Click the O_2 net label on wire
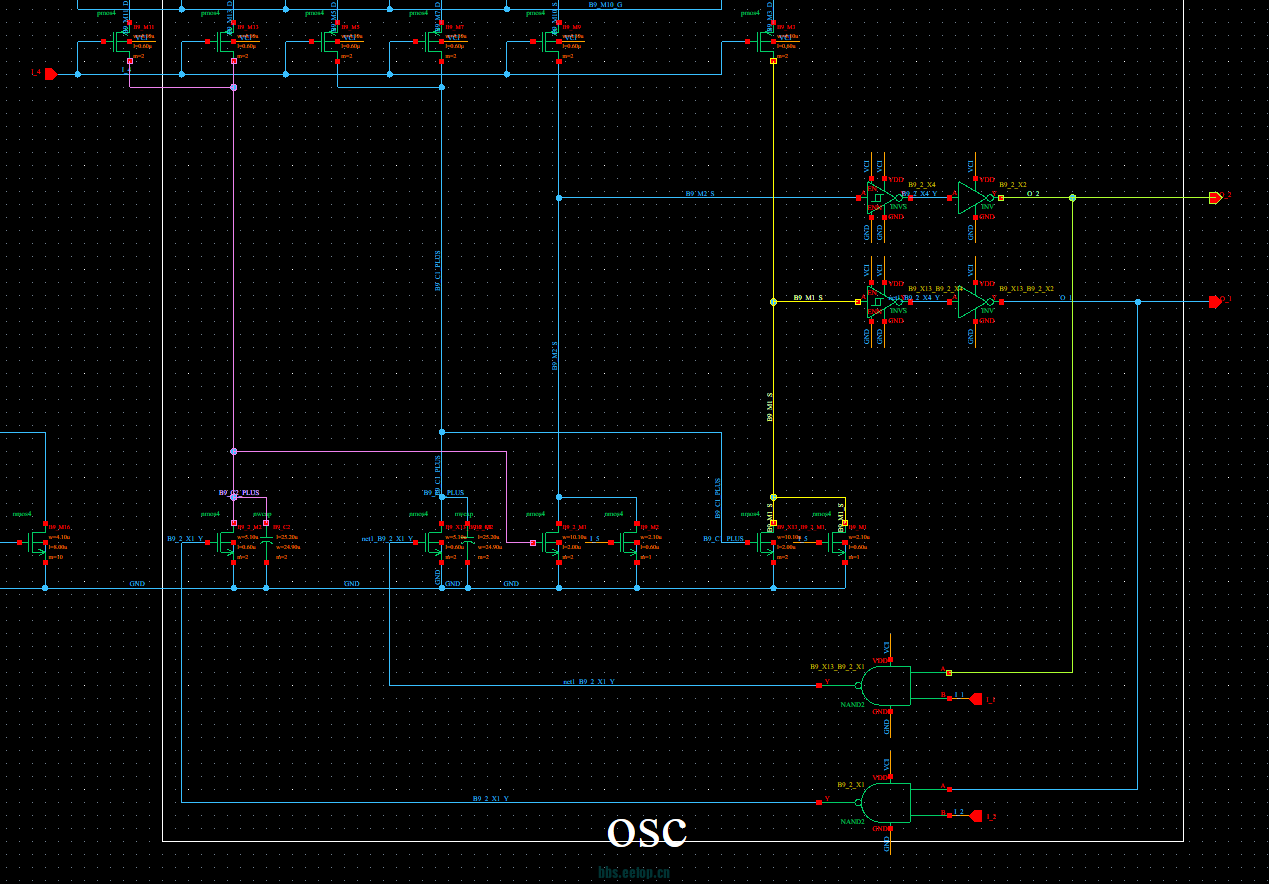This screenshot has height=884, width=1269. point(1033,194)
